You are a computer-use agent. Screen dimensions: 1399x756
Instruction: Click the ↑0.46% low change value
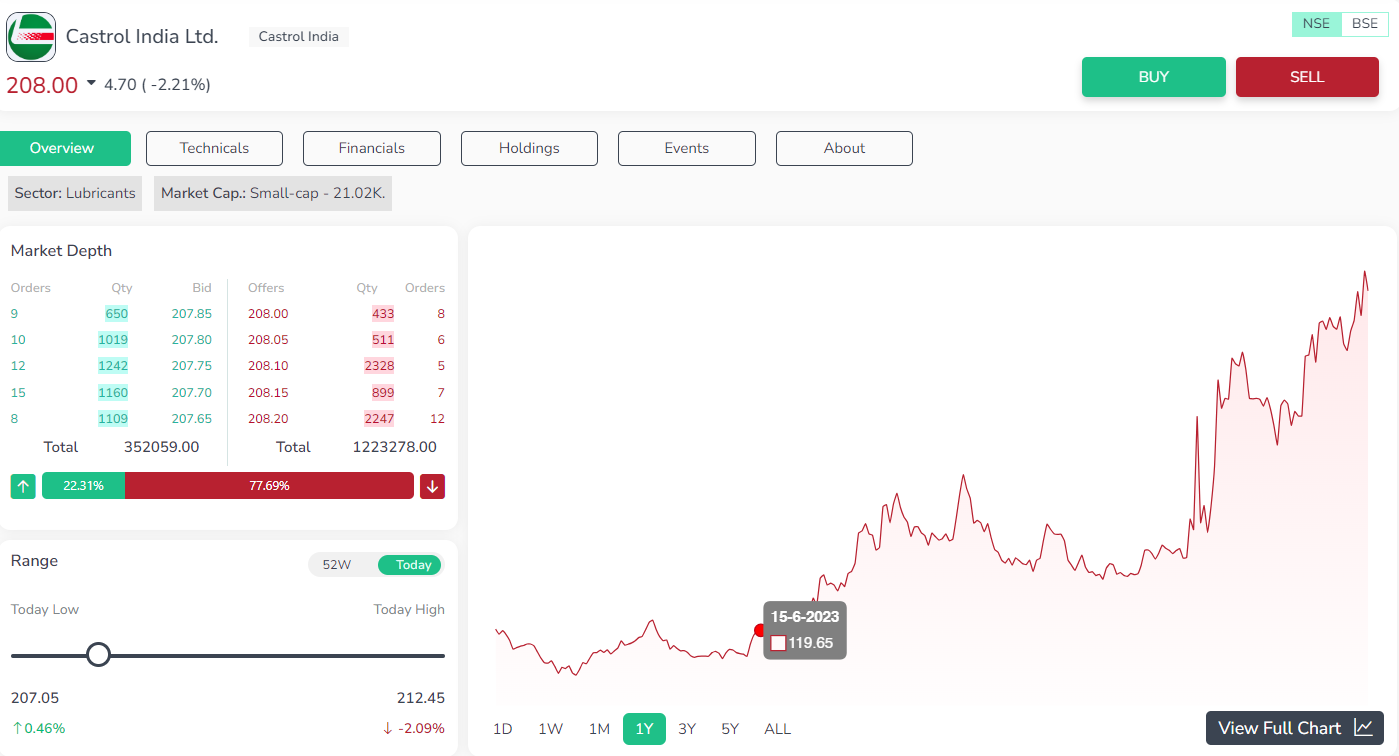point(38,728)
